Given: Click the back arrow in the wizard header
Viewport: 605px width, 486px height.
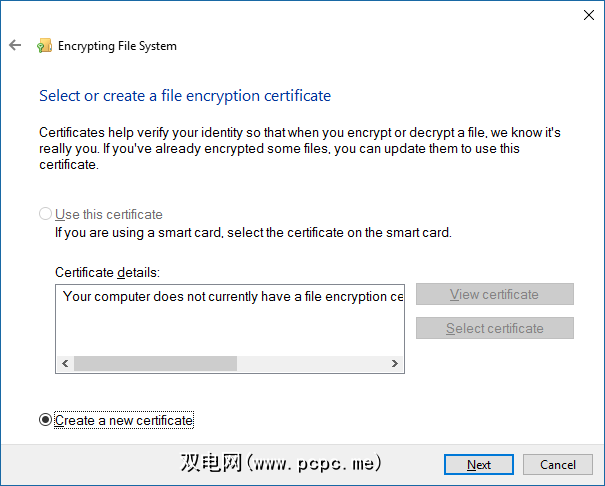Looking at the screenshot, I should pyautogui.click(x=15, y=46).
